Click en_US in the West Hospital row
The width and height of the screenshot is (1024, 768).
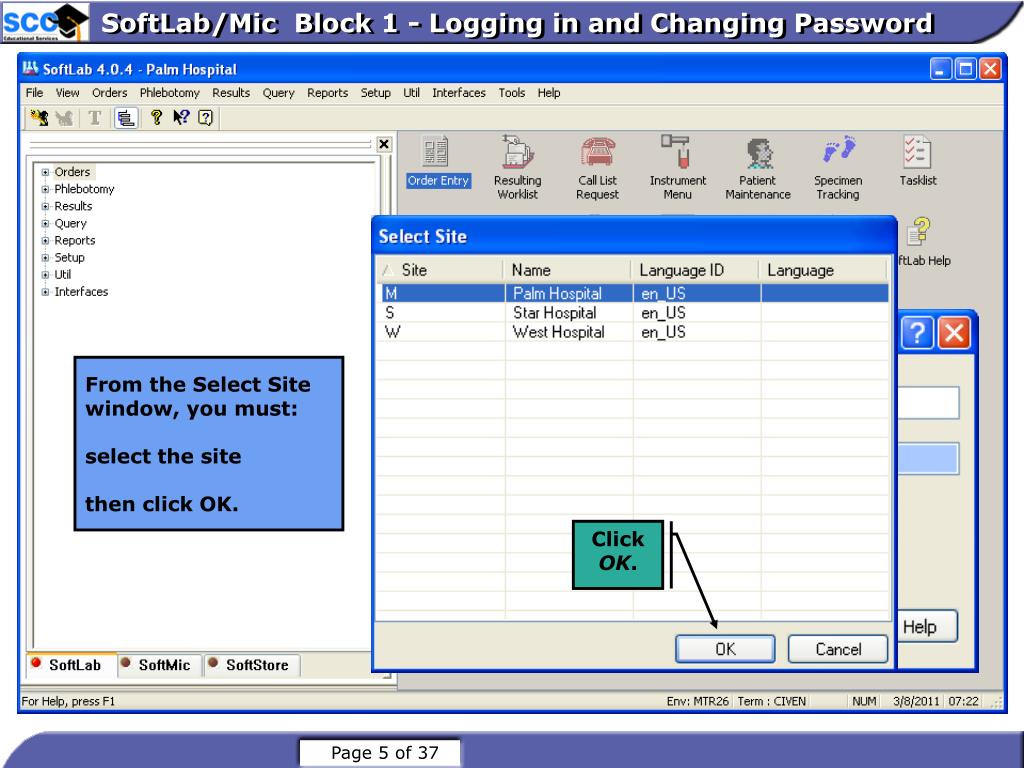point(663,332)
